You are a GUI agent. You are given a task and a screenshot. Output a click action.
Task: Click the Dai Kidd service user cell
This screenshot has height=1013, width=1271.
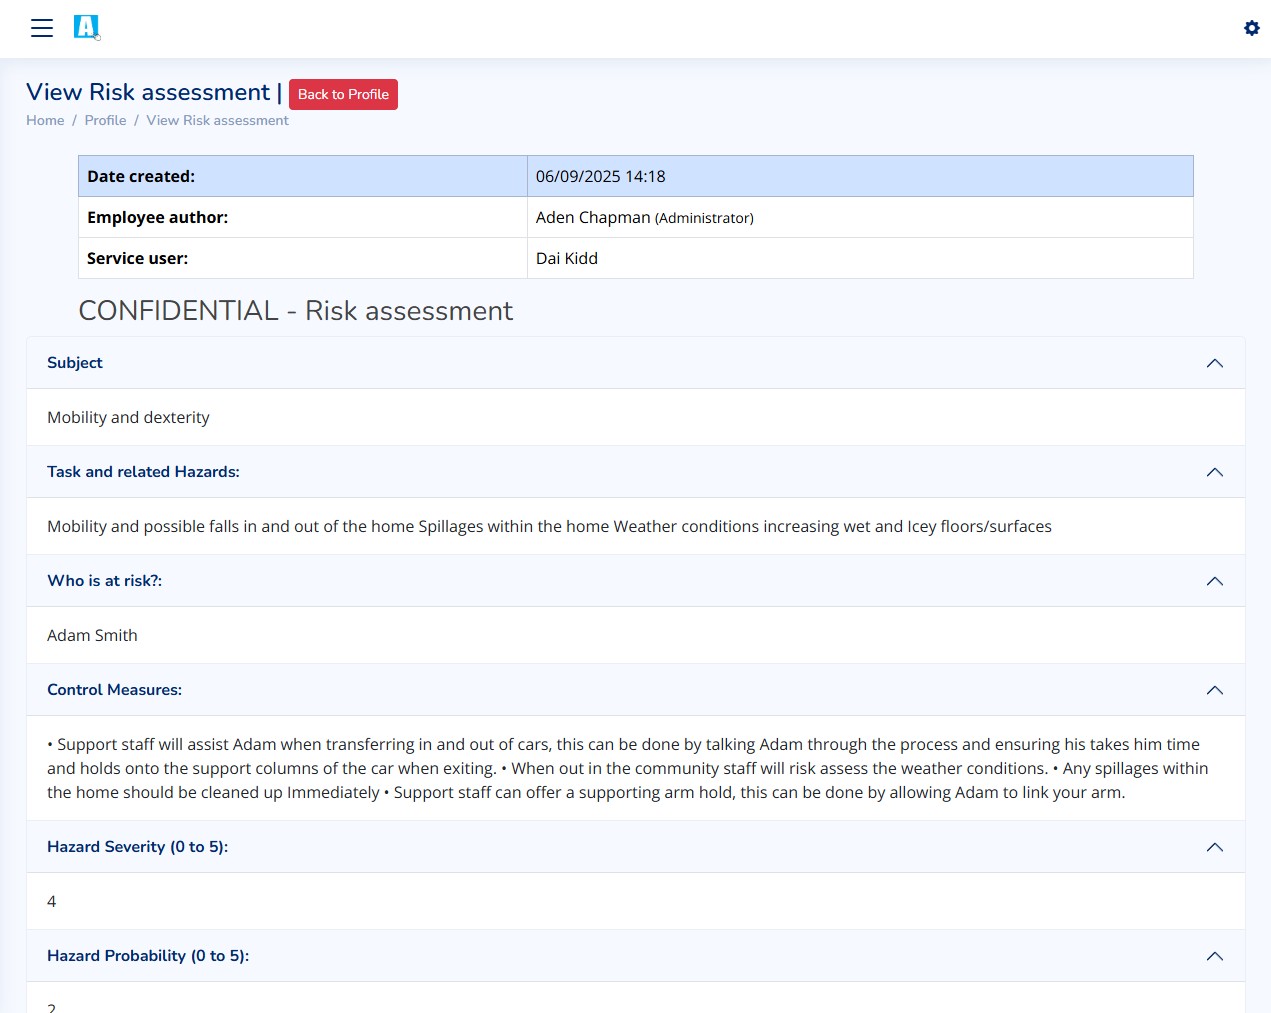click(x=567, y=258)
